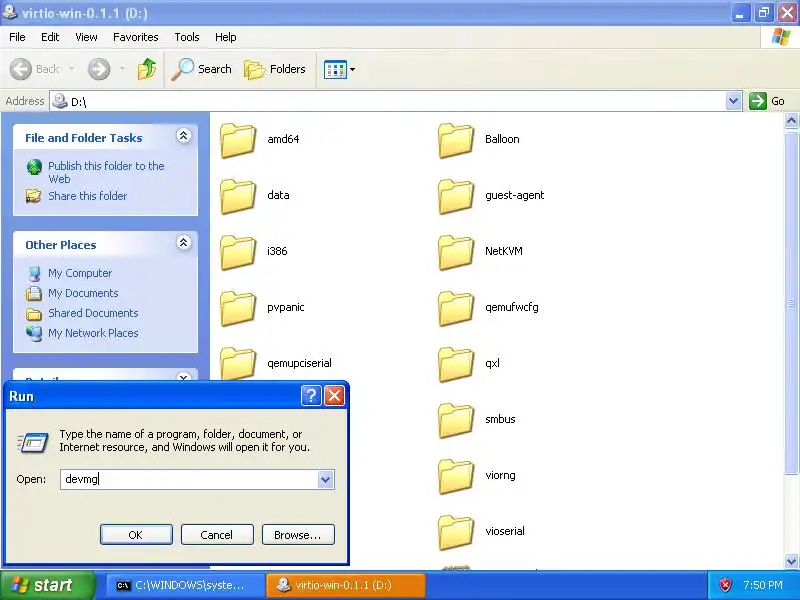Click the Go button
Image resolution: width=800 pixels, height=600 pixels.
(766, 101)
